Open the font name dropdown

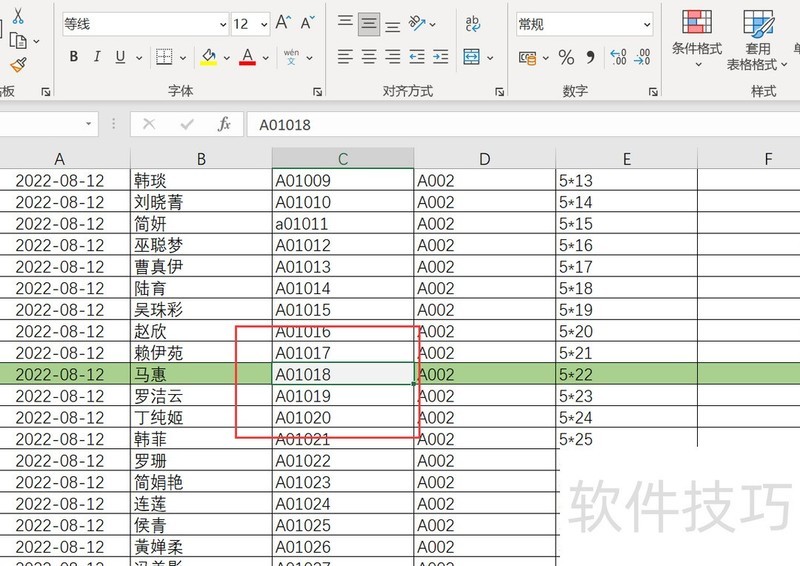(222, 24)
